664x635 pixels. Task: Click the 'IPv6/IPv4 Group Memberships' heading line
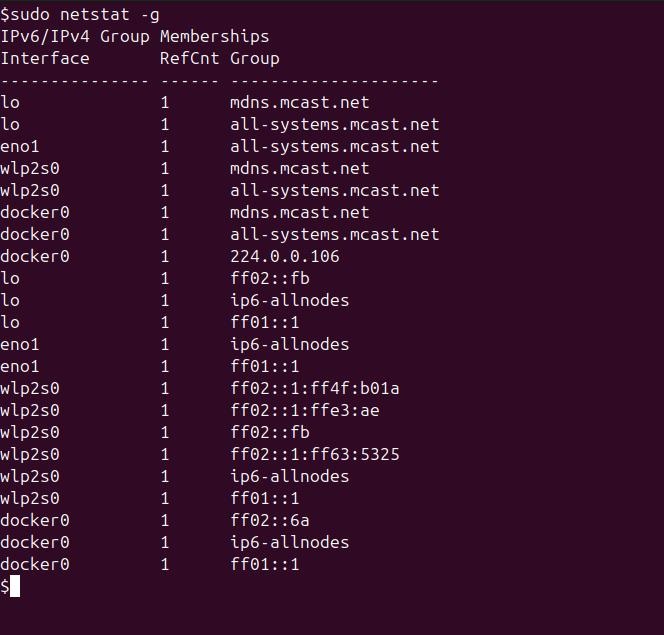pos(135,36)
